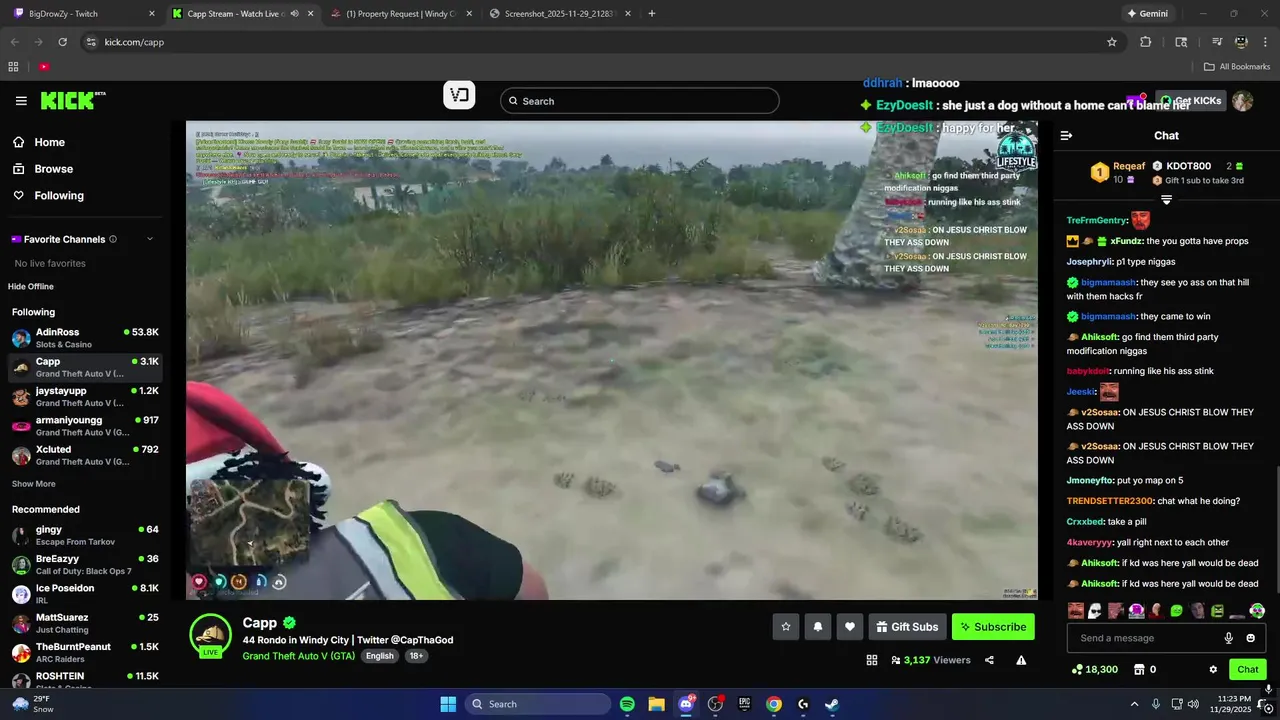Bookmark this page with star icon
This screenshot has width=1280, height=720.
[1111, 42]
